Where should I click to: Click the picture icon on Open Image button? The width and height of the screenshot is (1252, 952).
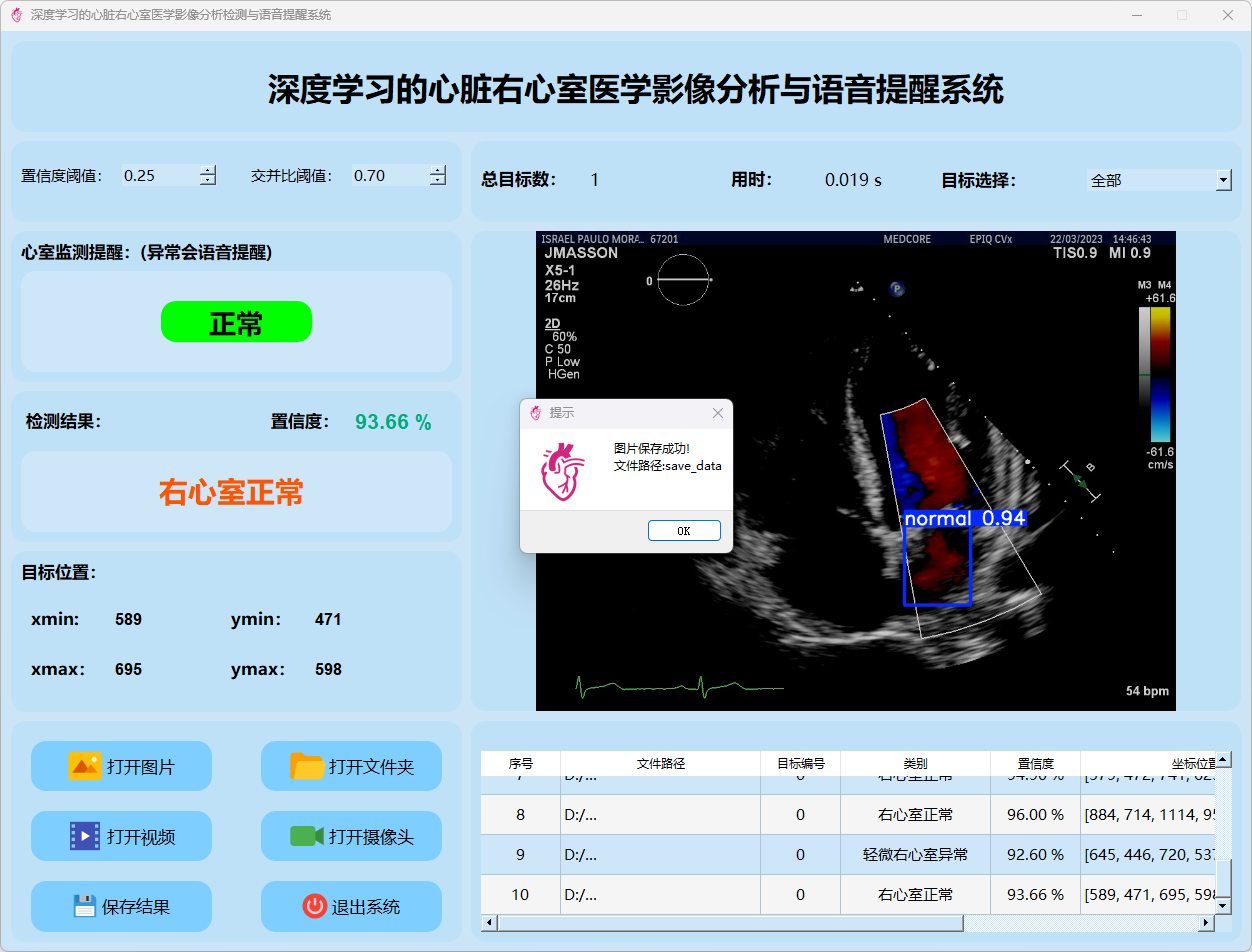(x=84, y=766)
